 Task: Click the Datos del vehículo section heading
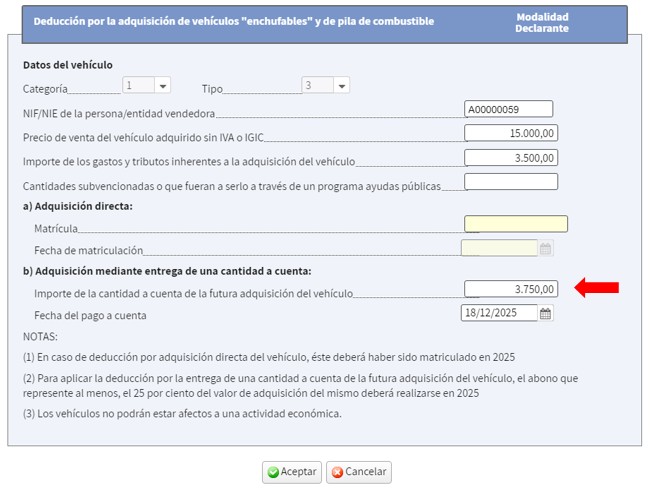click(68, 65)
